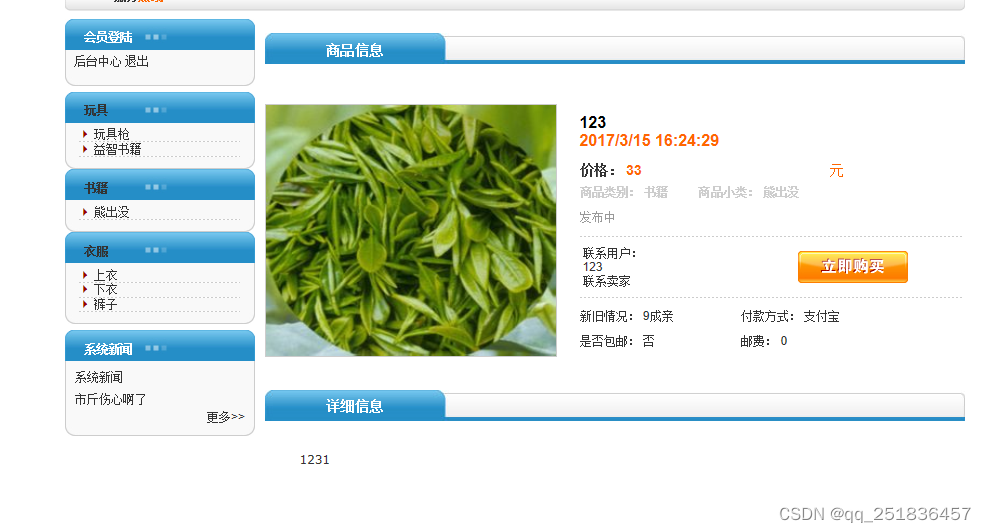Show more news via 更多>>
Viewport: 986px width, 532px height.
click(225, 417)
